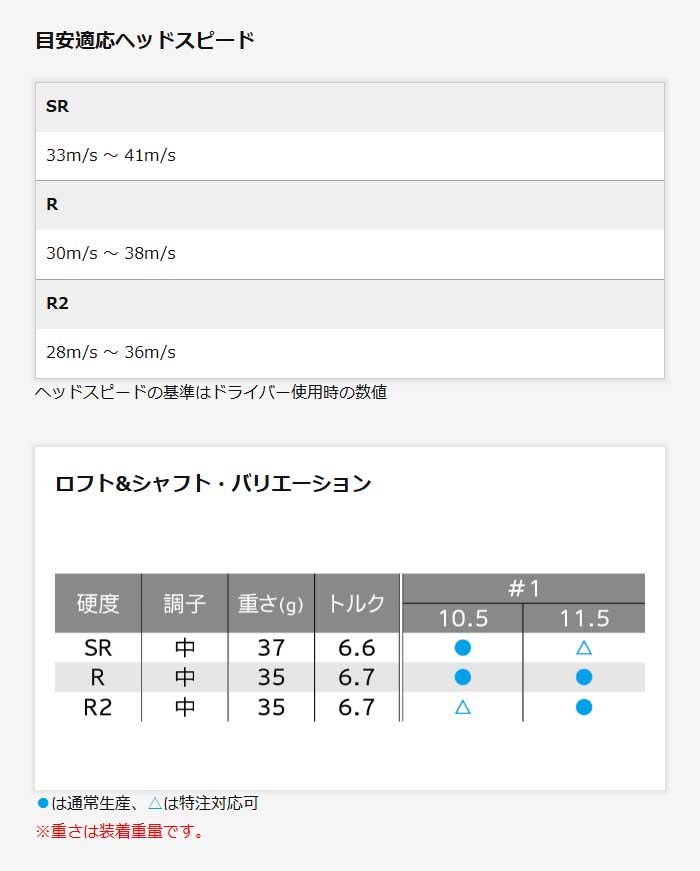Viewport: 700px width, 871px height.
Task: Click the blue circle for R2 11.5 loft
Action: pos(584,707)
